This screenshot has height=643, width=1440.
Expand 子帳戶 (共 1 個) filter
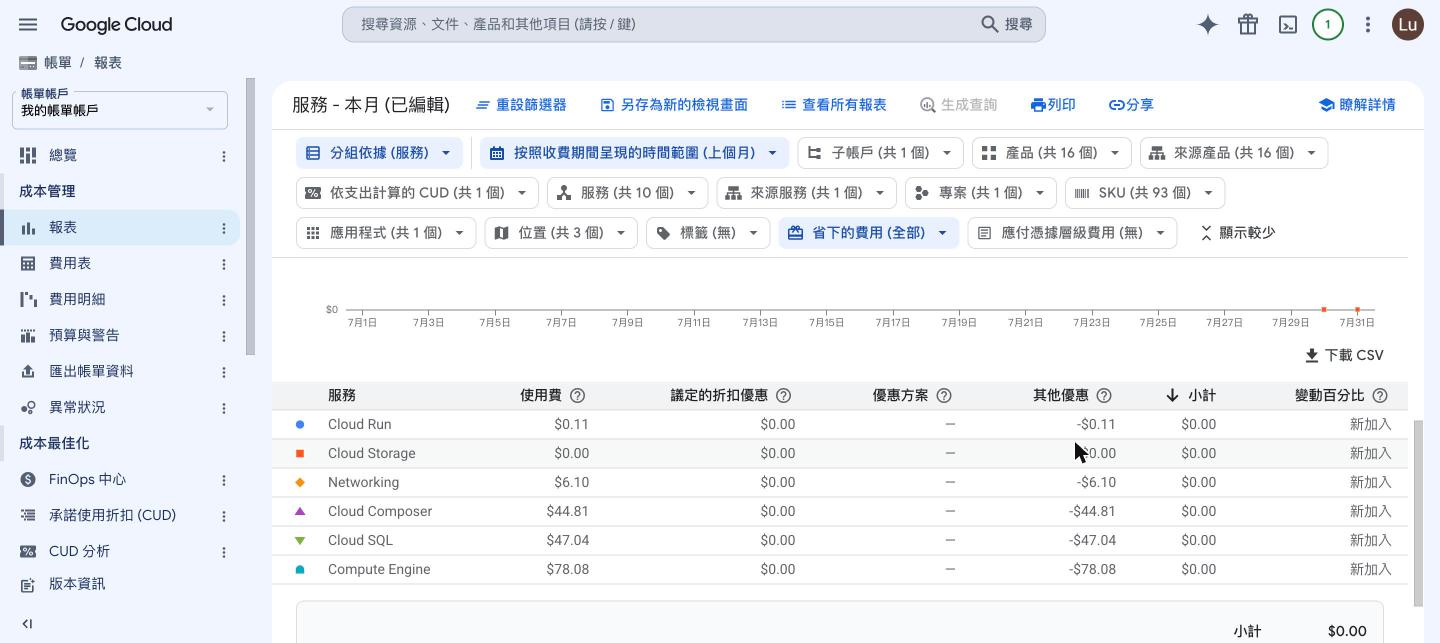pyautogui.click(x=880, y=153)
